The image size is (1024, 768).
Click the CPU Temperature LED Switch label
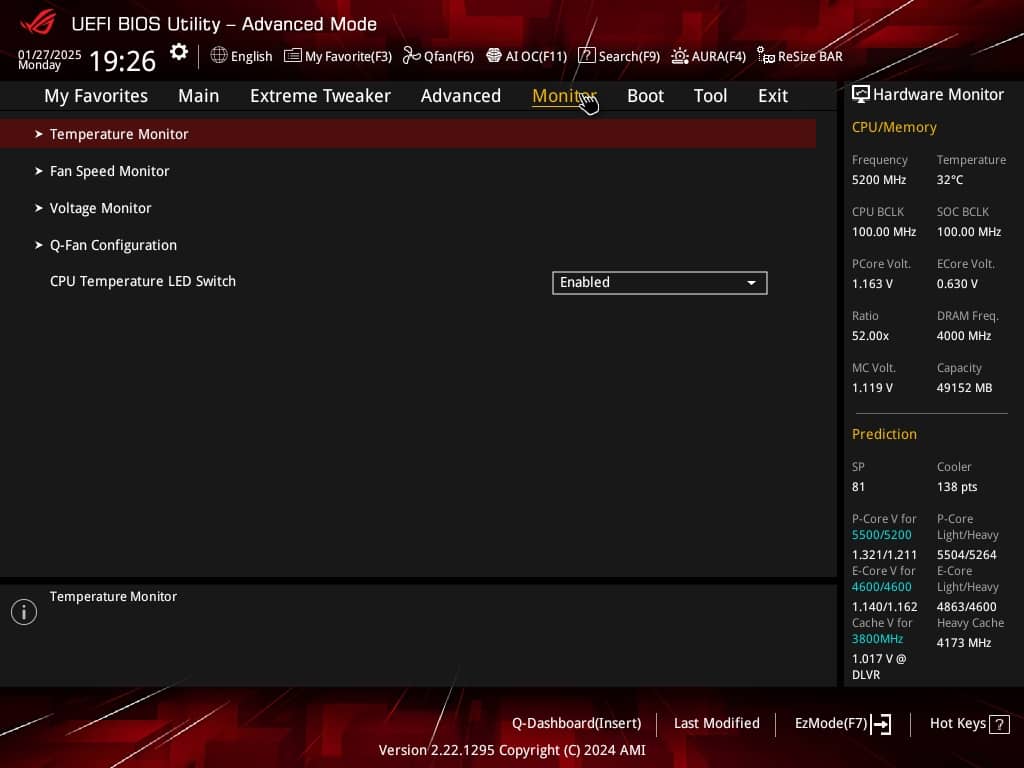[x=142, y=281]
